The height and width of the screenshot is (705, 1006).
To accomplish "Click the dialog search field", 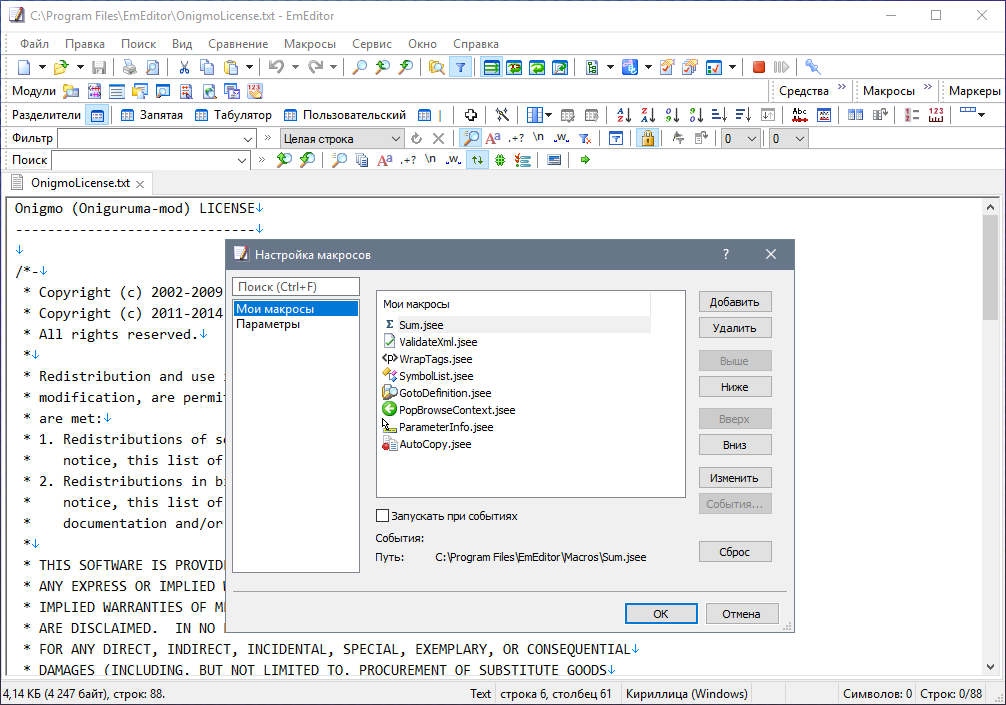I will (x=295, y=287).
